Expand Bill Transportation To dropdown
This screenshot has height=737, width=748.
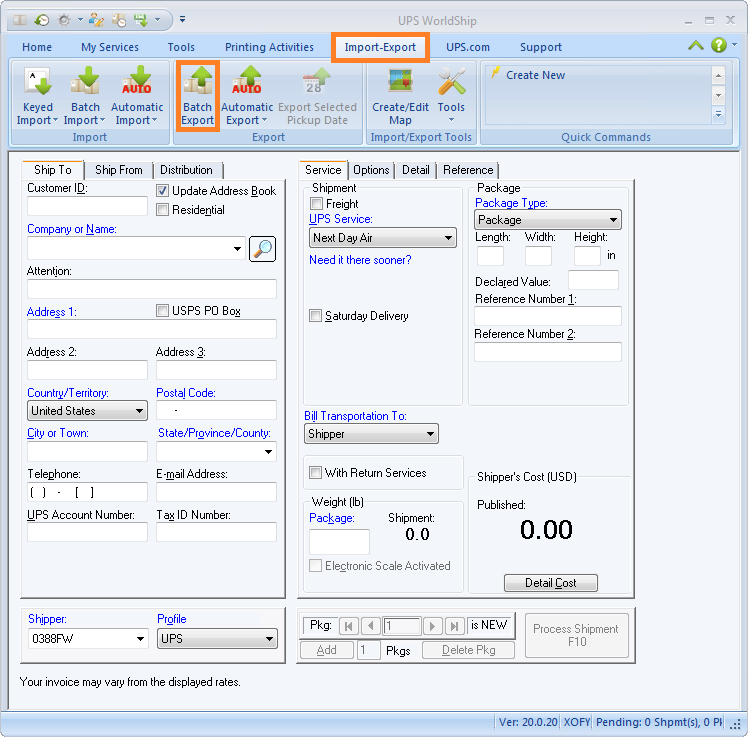(x=371, y=434)
